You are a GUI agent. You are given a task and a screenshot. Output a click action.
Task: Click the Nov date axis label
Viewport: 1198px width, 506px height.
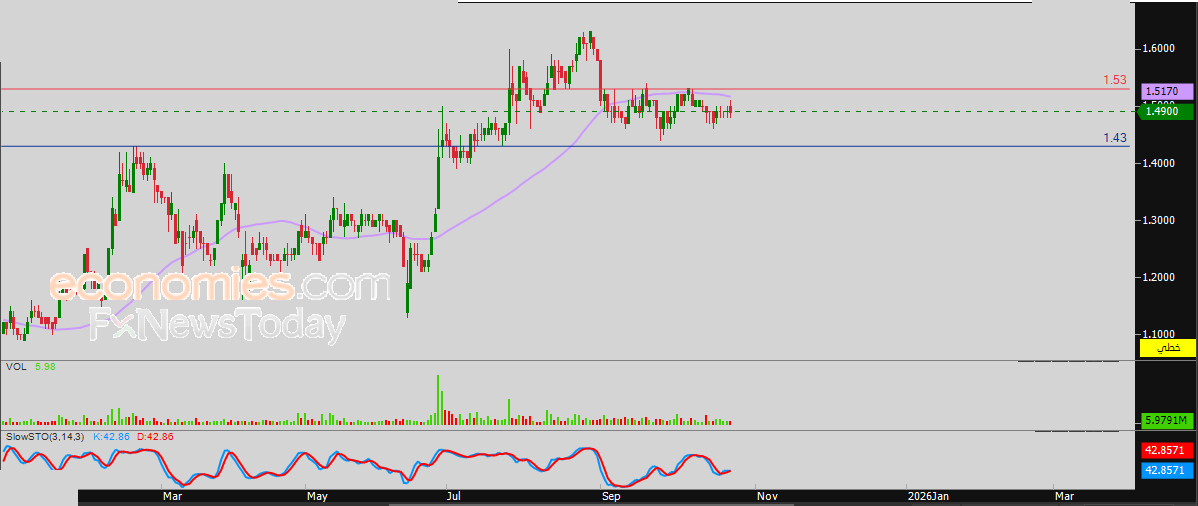click(x=767, y=497)
